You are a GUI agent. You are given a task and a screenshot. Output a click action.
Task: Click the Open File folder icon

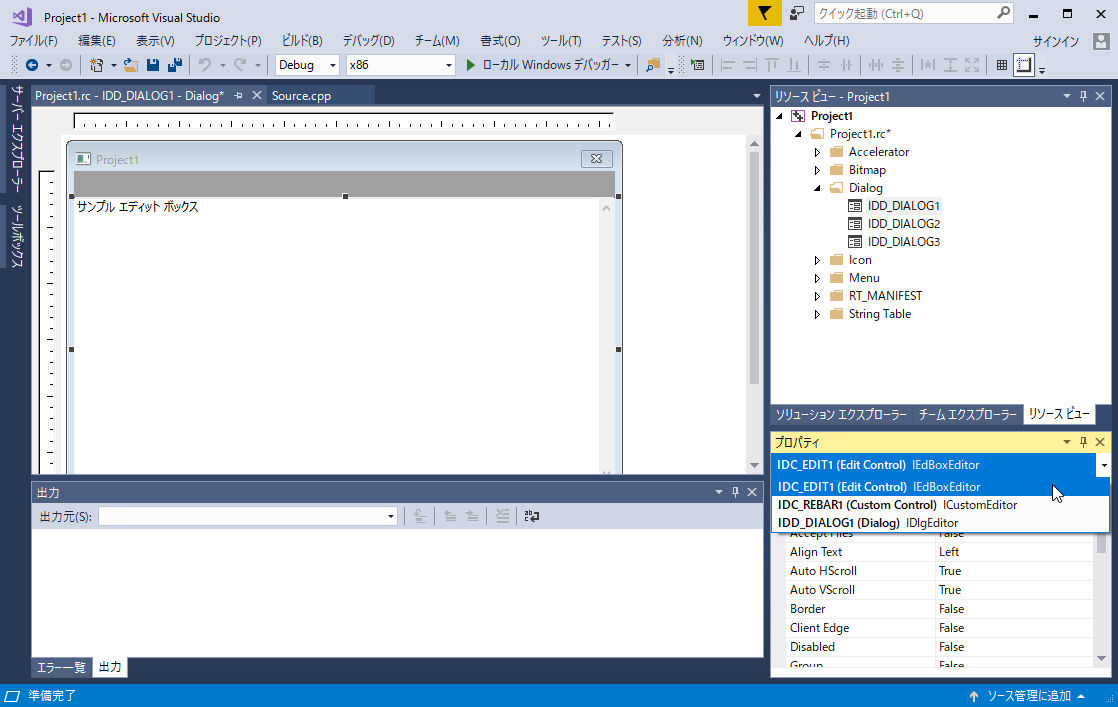pyautogui.click(x=130, y=65)
